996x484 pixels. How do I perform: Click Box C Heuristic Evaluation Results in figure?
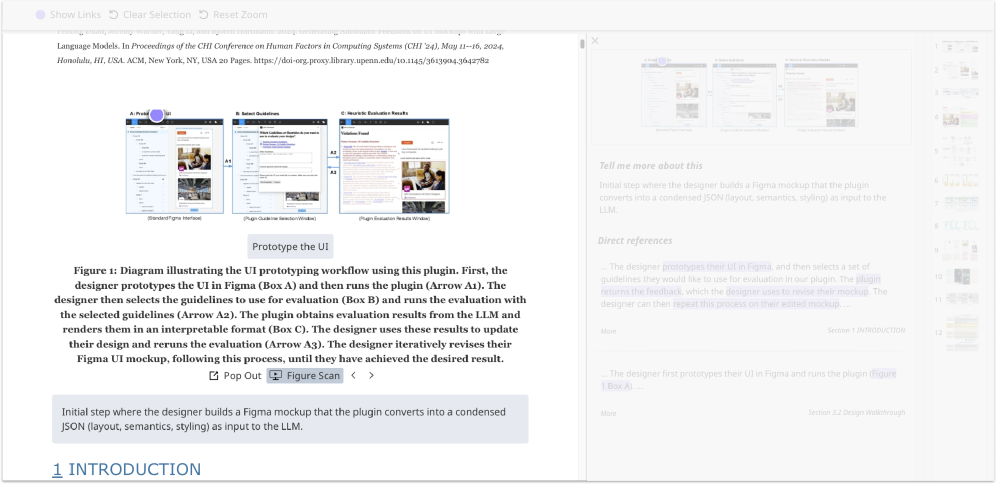coord(394,165)
